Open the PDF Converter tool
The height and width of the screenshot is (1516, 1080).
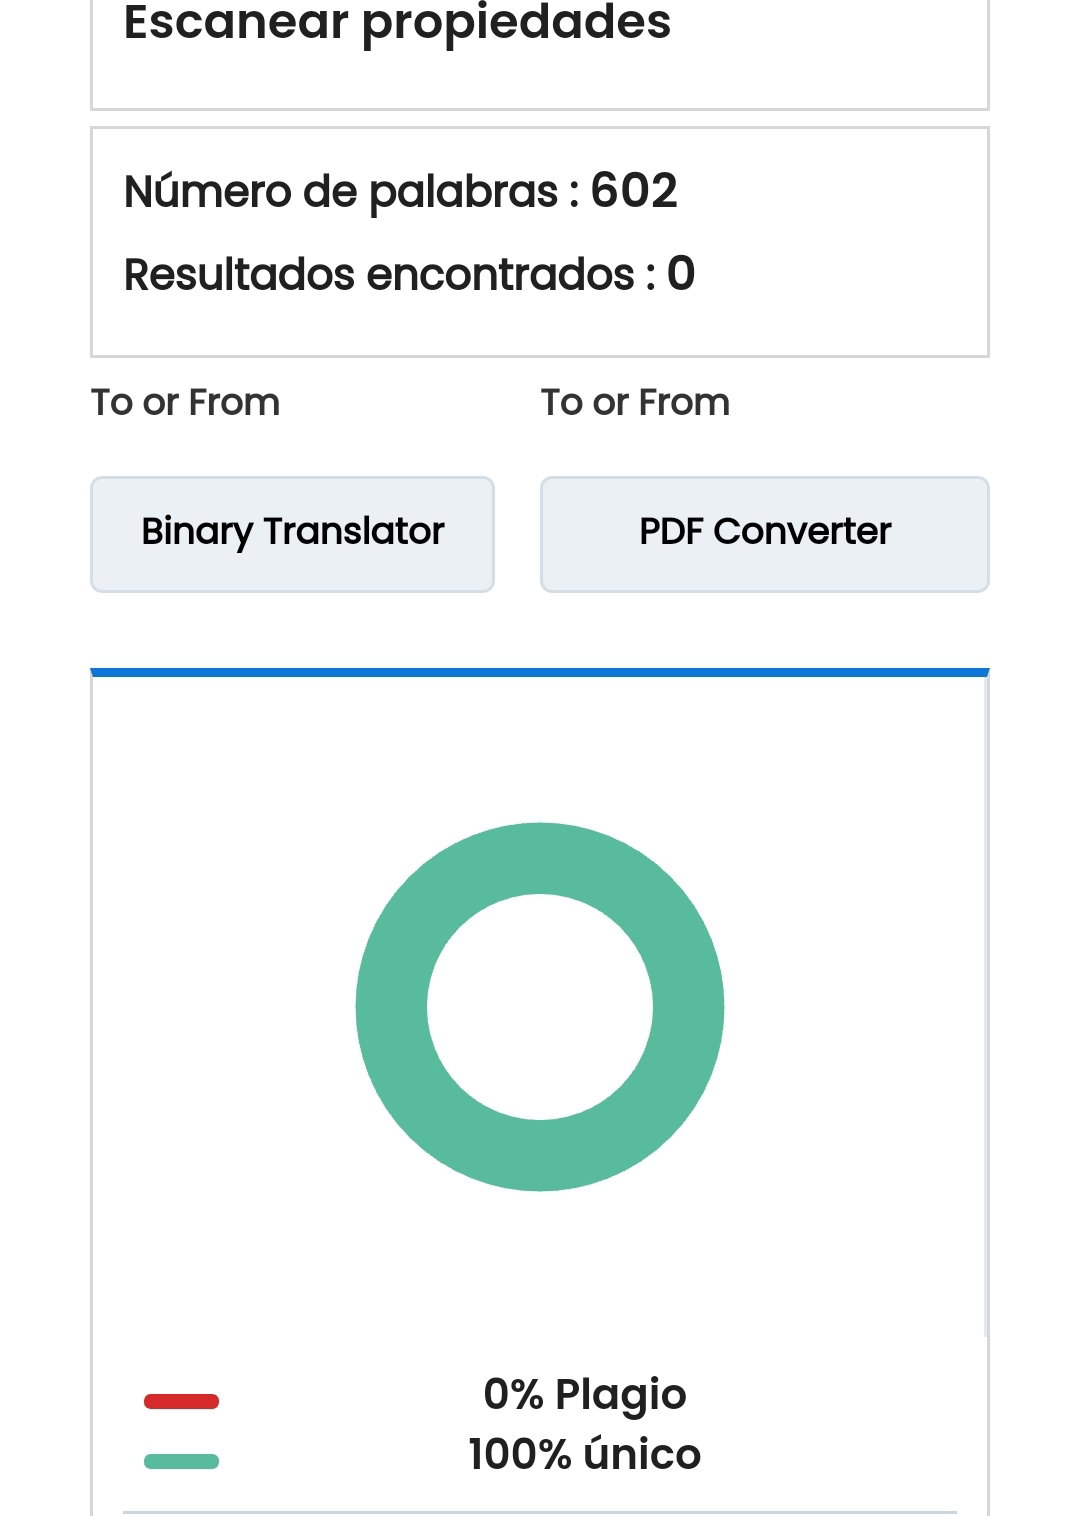click(765, 534)
